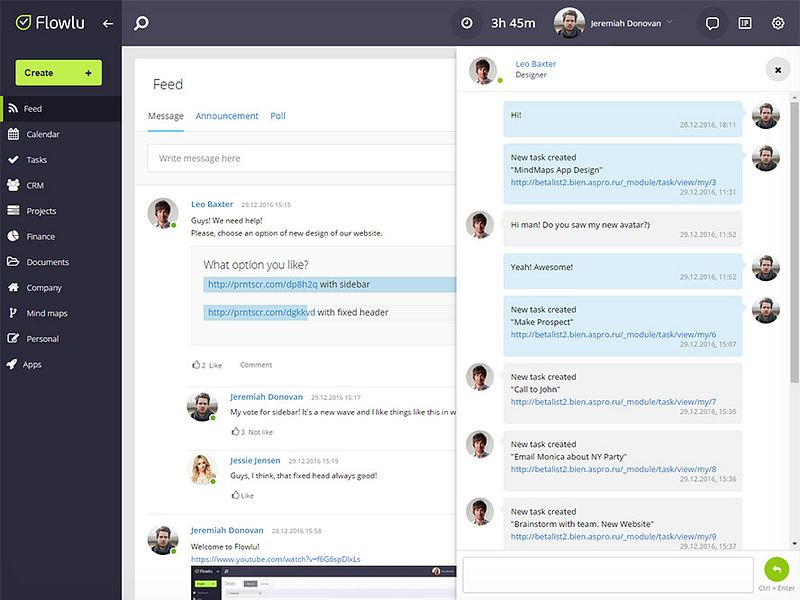The width and height of the screenshot is (800, 600).
Task: Open the chat messages icon in header
Action: click(712, 23)
